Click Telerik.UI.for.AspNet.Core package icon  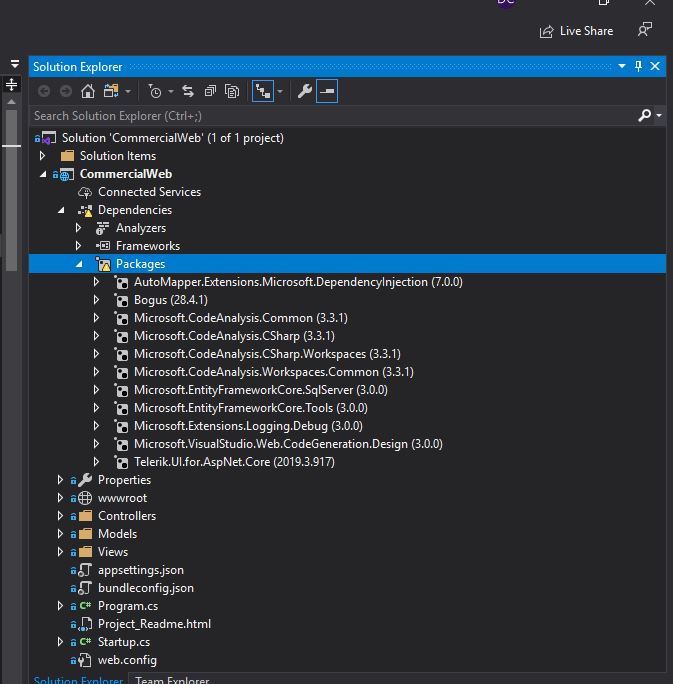(x=121, y=462)
